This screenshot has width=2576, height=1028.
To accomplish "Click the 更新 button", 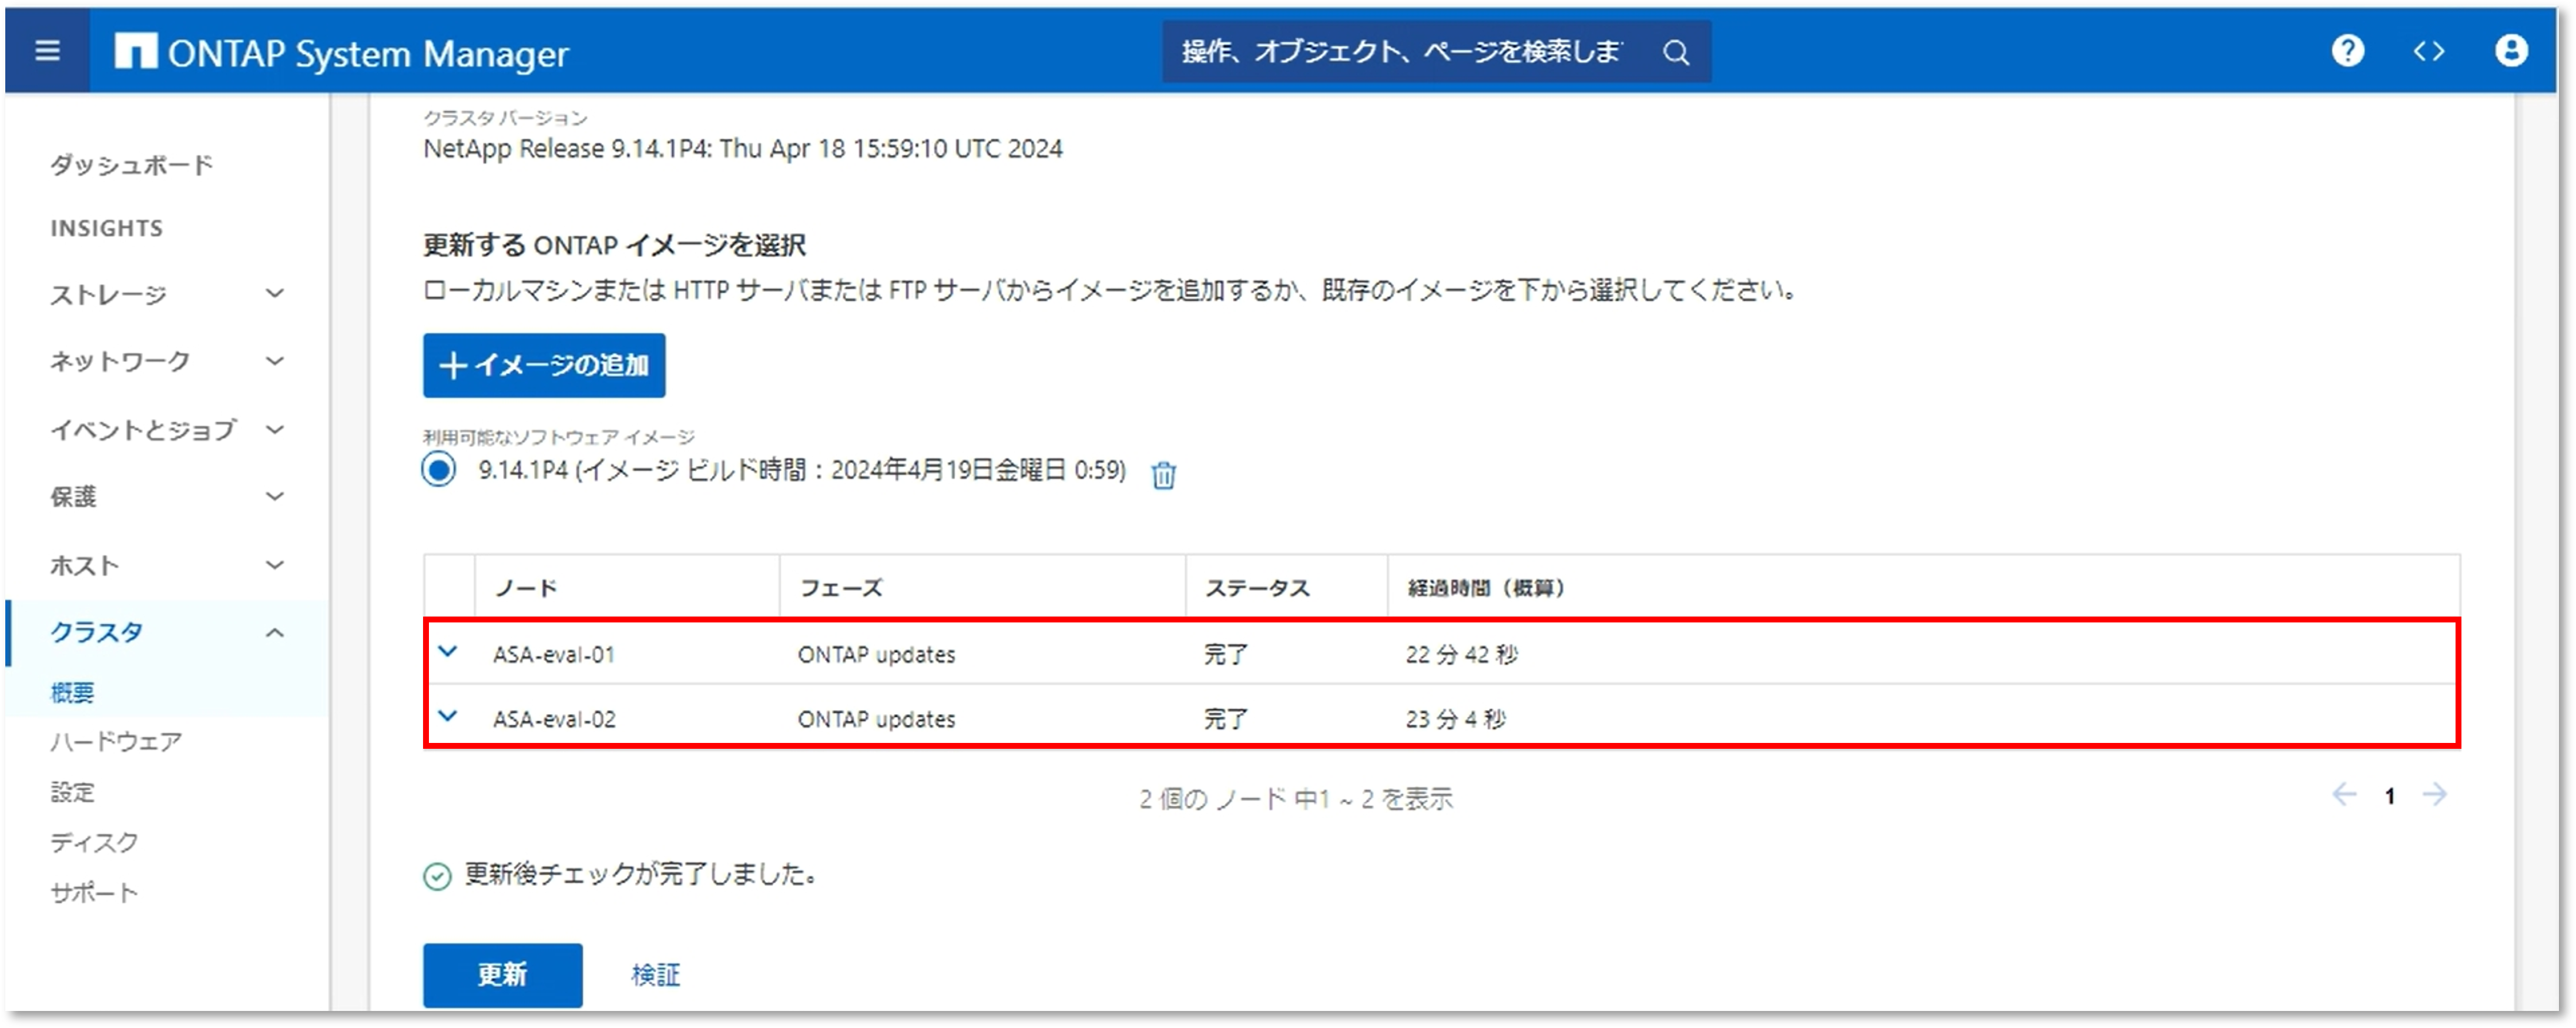I will 502,975.
